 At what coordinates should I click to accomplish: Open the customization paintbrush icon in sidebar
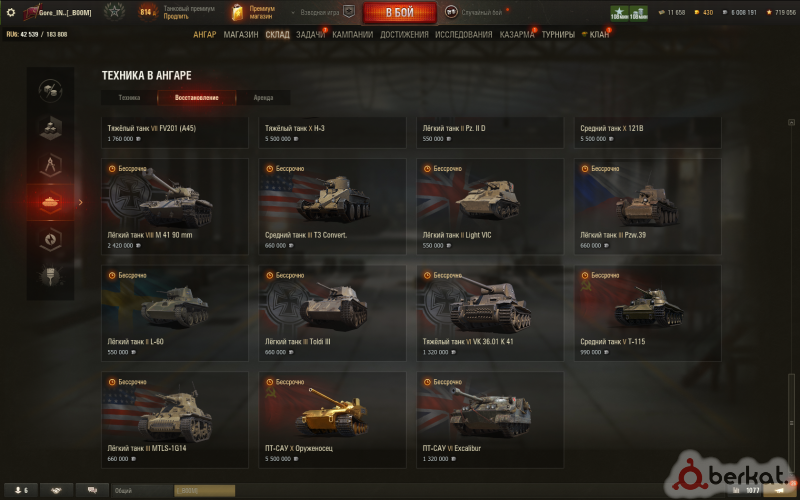tap(50, 277)
